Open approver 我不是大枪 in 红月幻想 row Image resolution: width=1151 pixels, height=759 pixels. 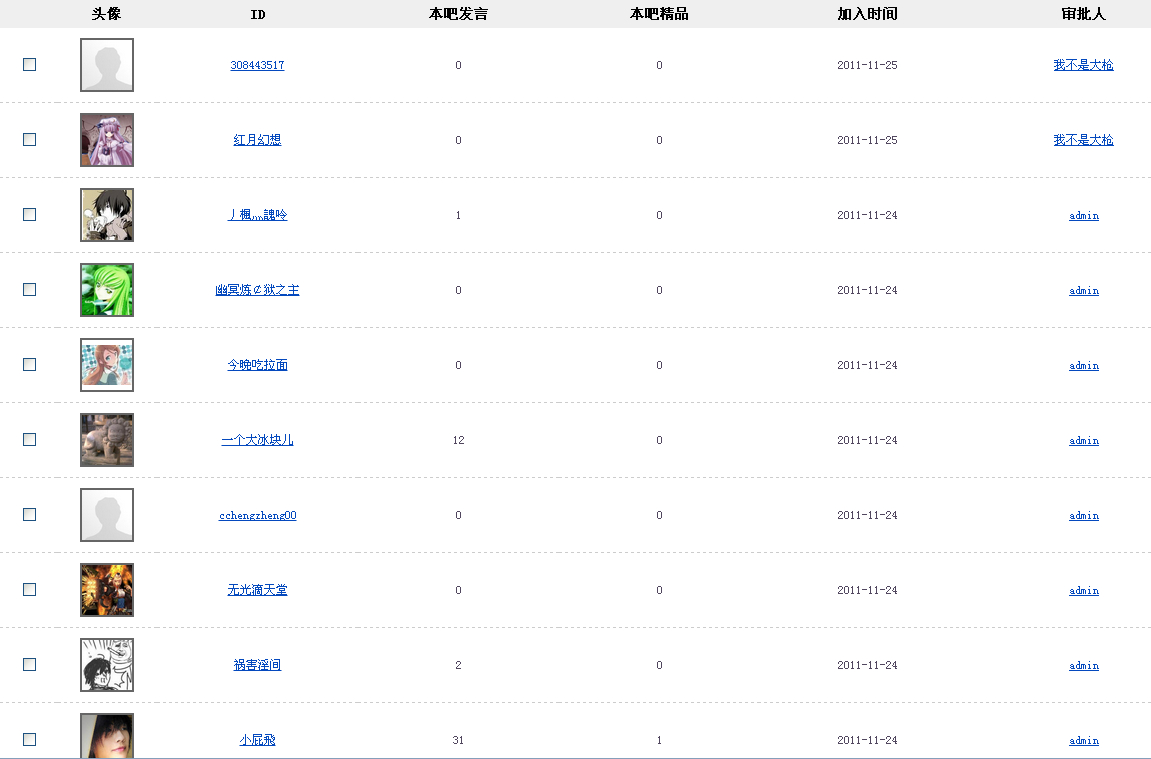click(1083, 140)
